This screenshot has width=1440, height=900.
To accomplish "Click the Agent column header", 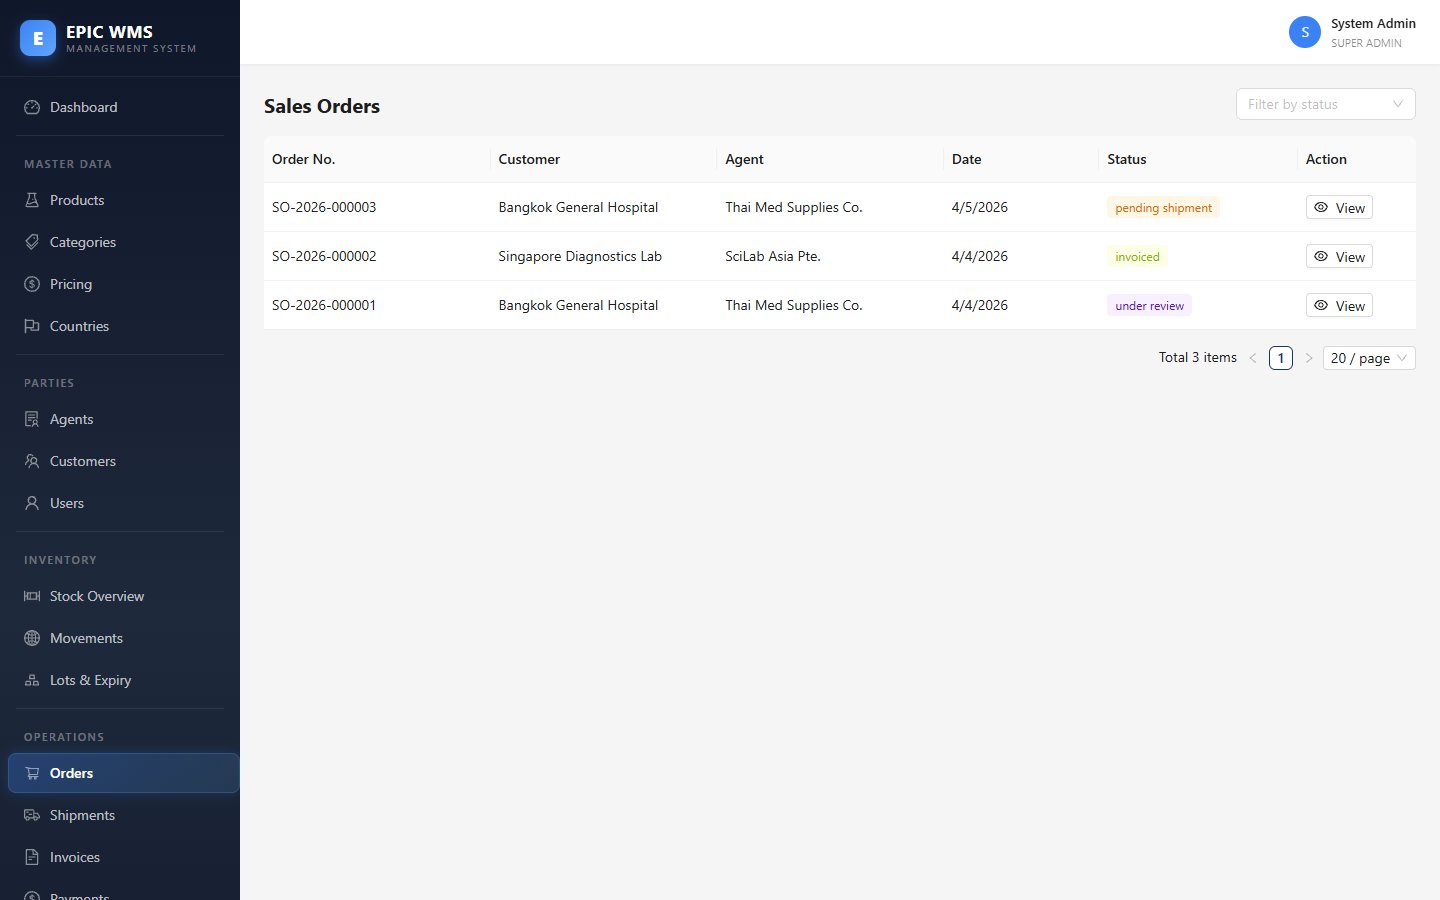I will [831, 159].
